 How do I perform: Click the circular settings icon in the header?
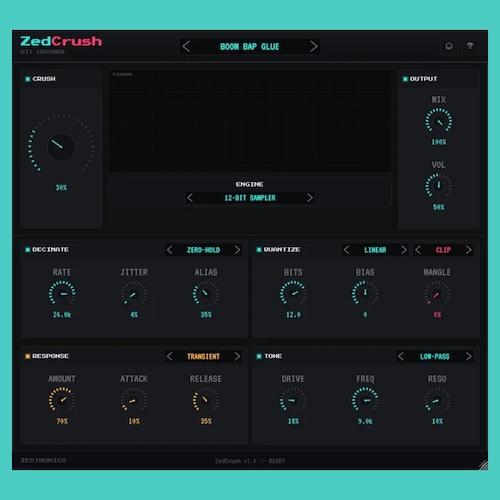(449, 46)
